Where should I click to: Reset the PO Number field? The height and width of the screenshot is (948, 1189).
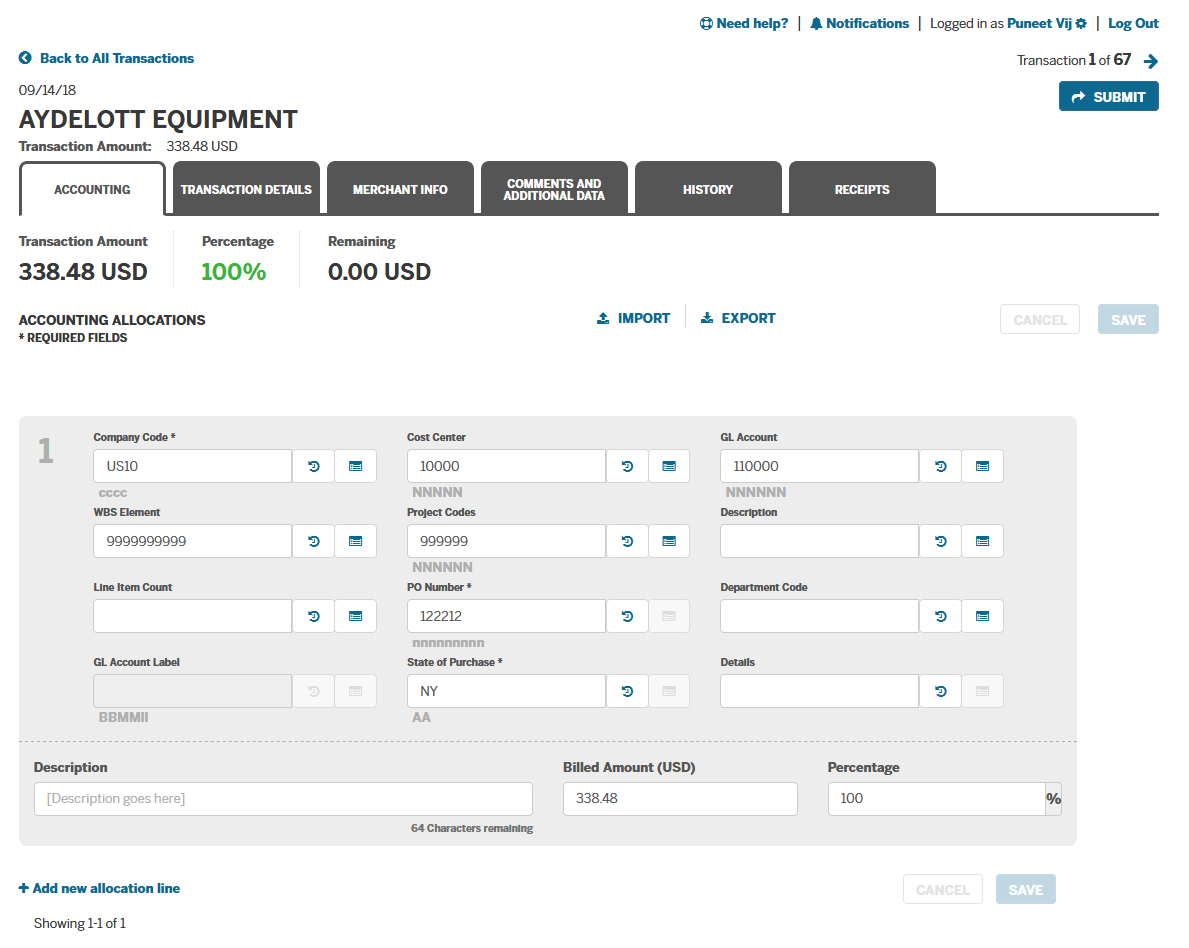pos(627,617)
